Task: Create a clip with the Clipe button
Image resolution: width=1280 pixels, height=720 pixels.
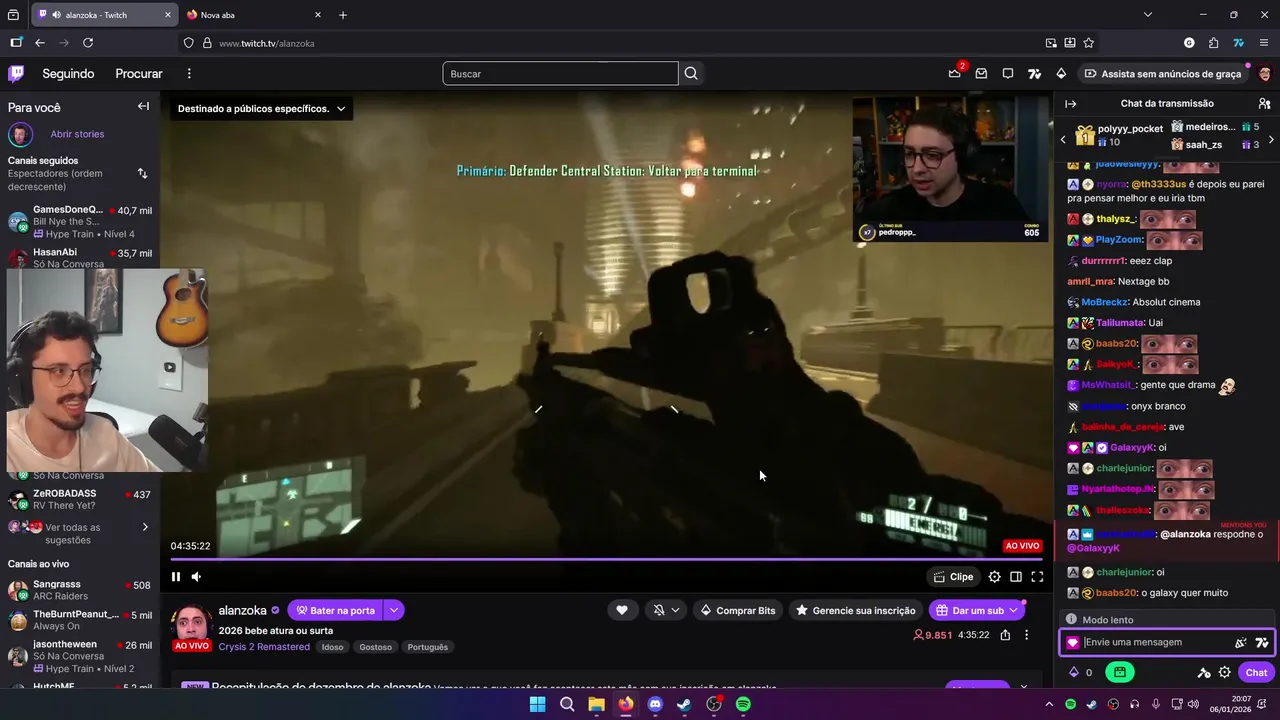Action: tap(953, 576)
